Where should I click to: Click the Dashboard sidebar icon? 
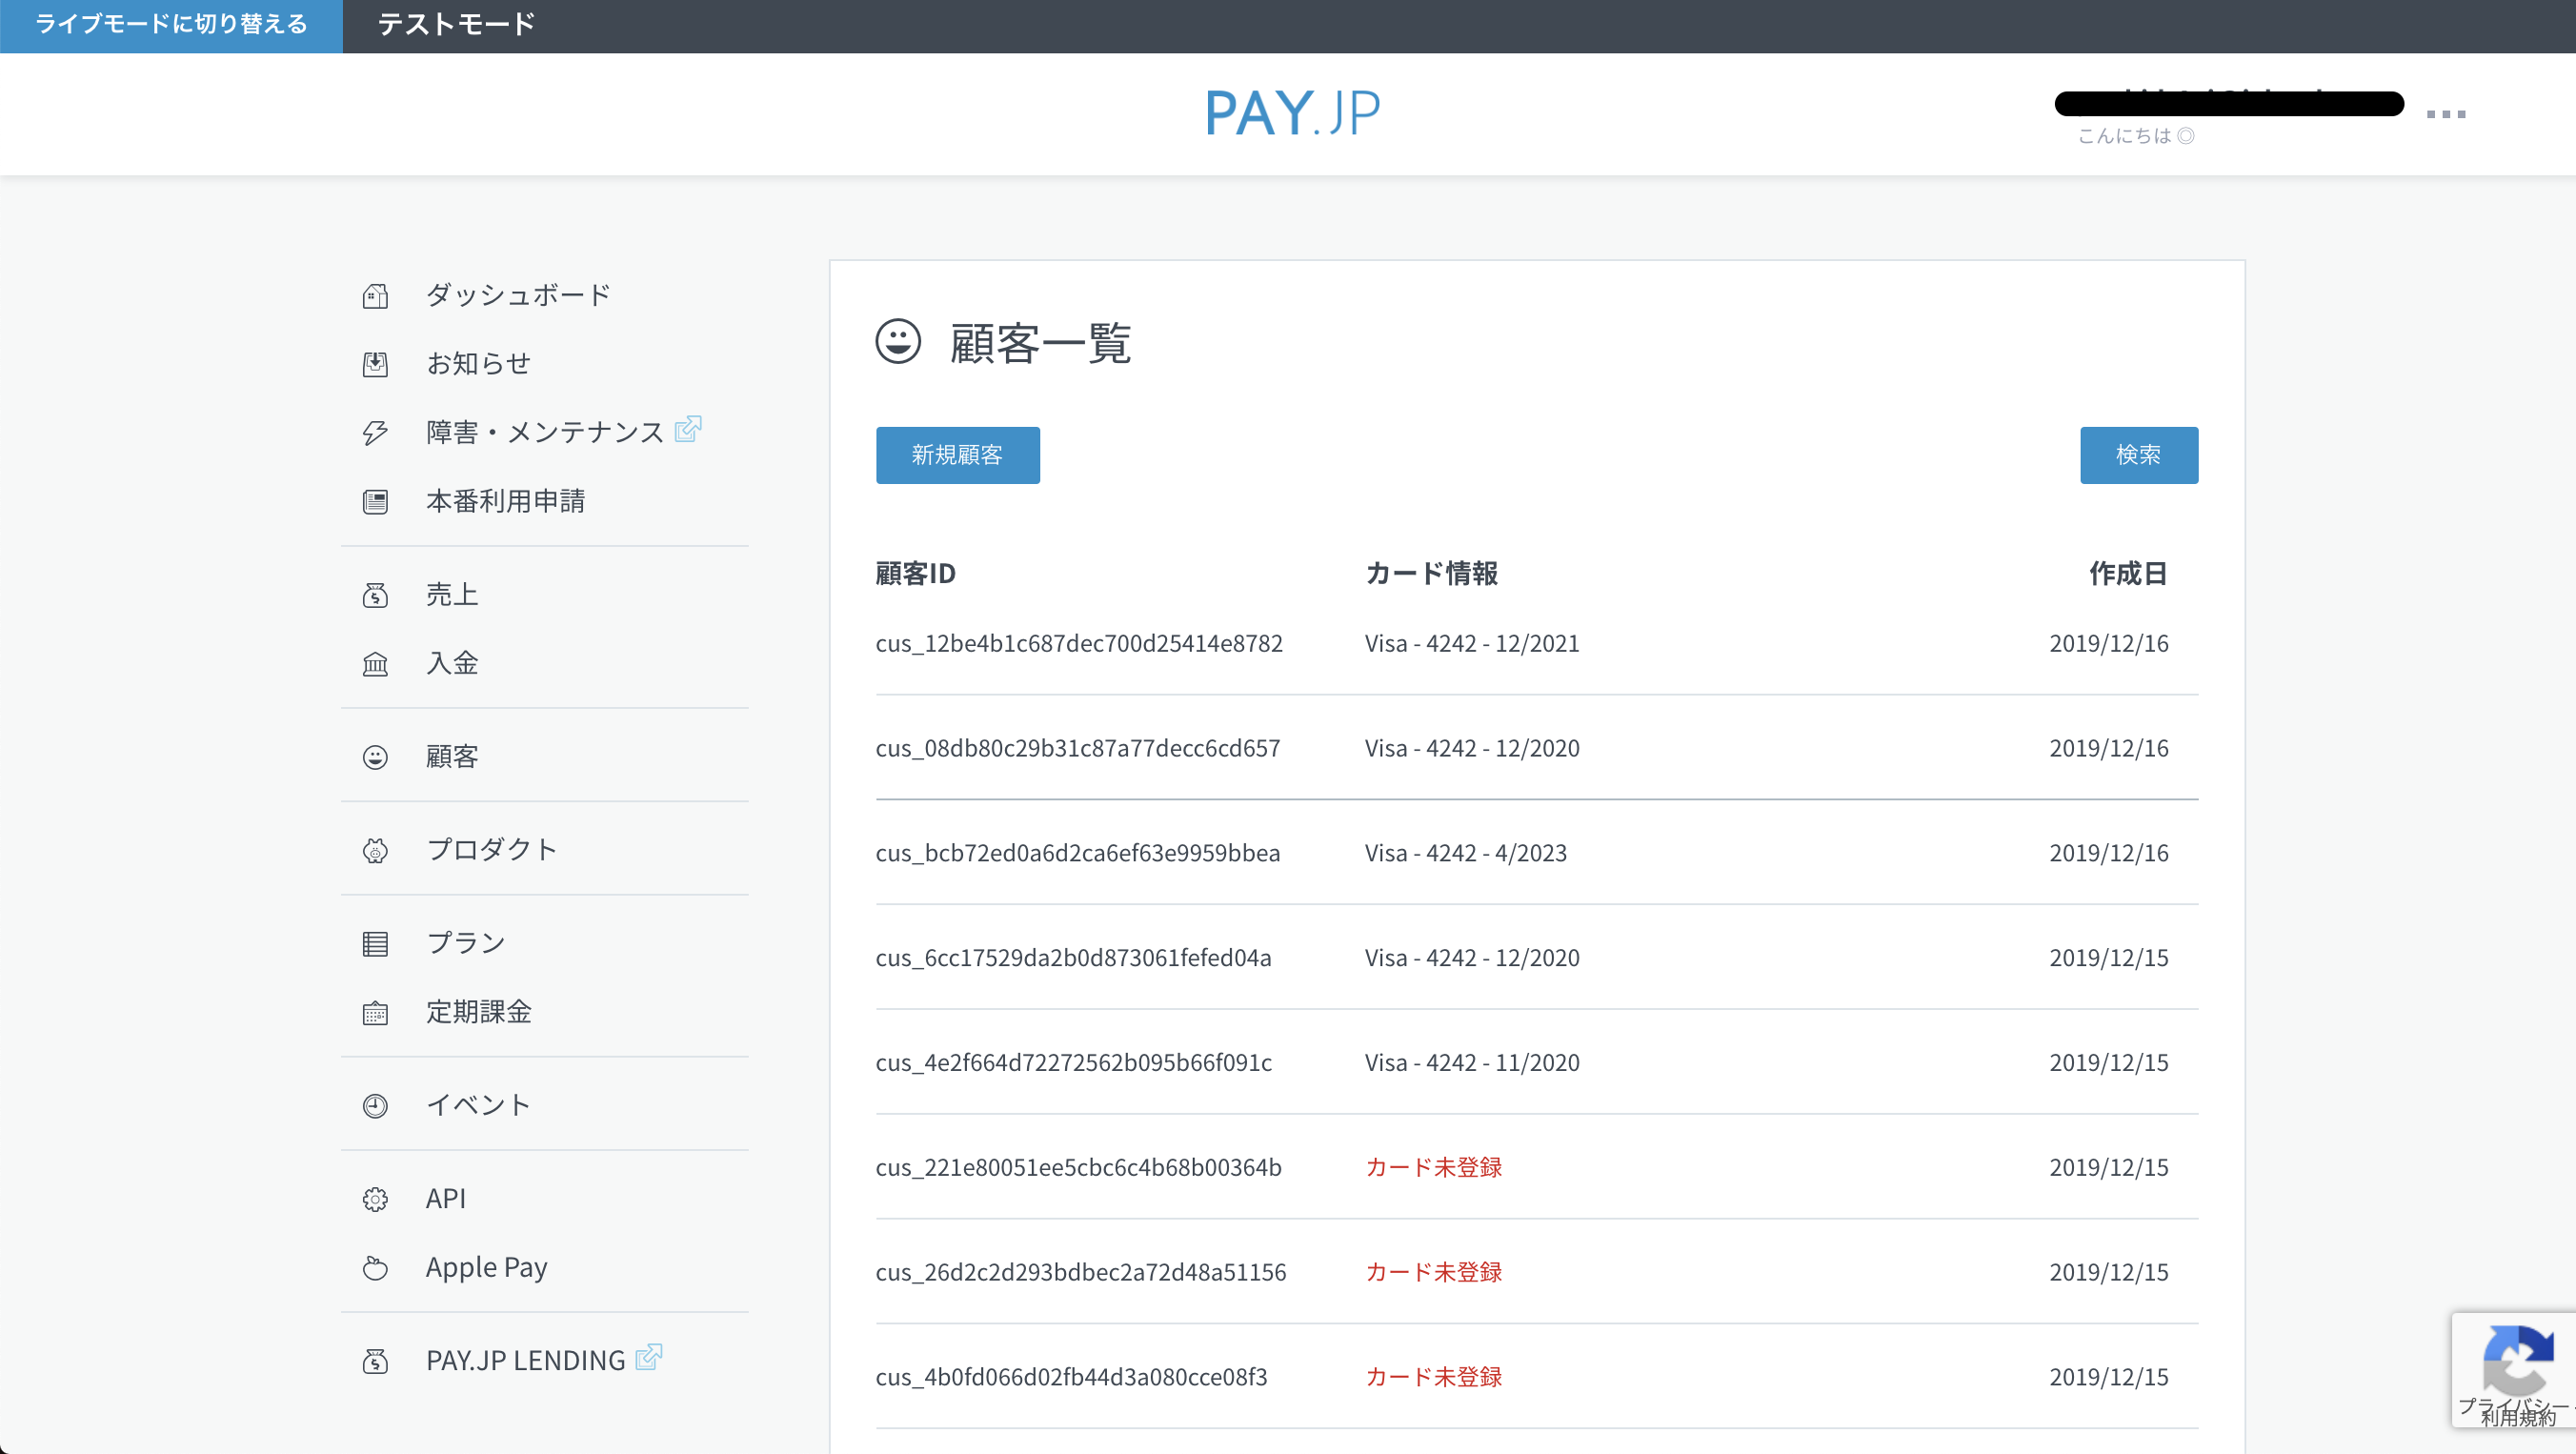pyautogui.click(x=375, y=296)
